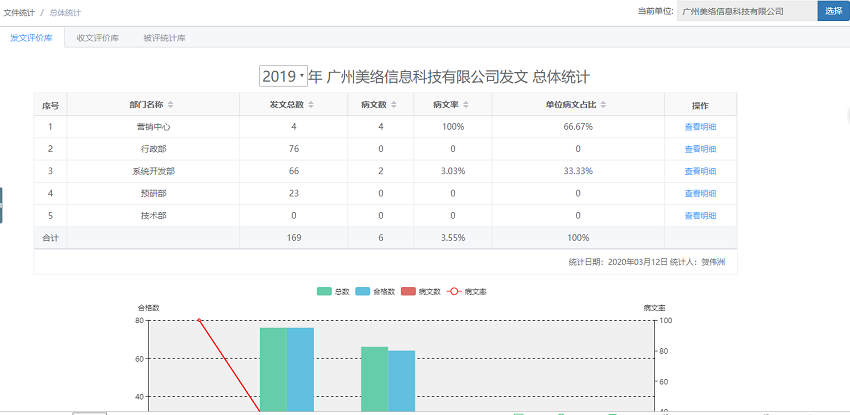Click 文件统计 breadcrumb link
This screenshot has width=850, height=415.
point(19,12)
